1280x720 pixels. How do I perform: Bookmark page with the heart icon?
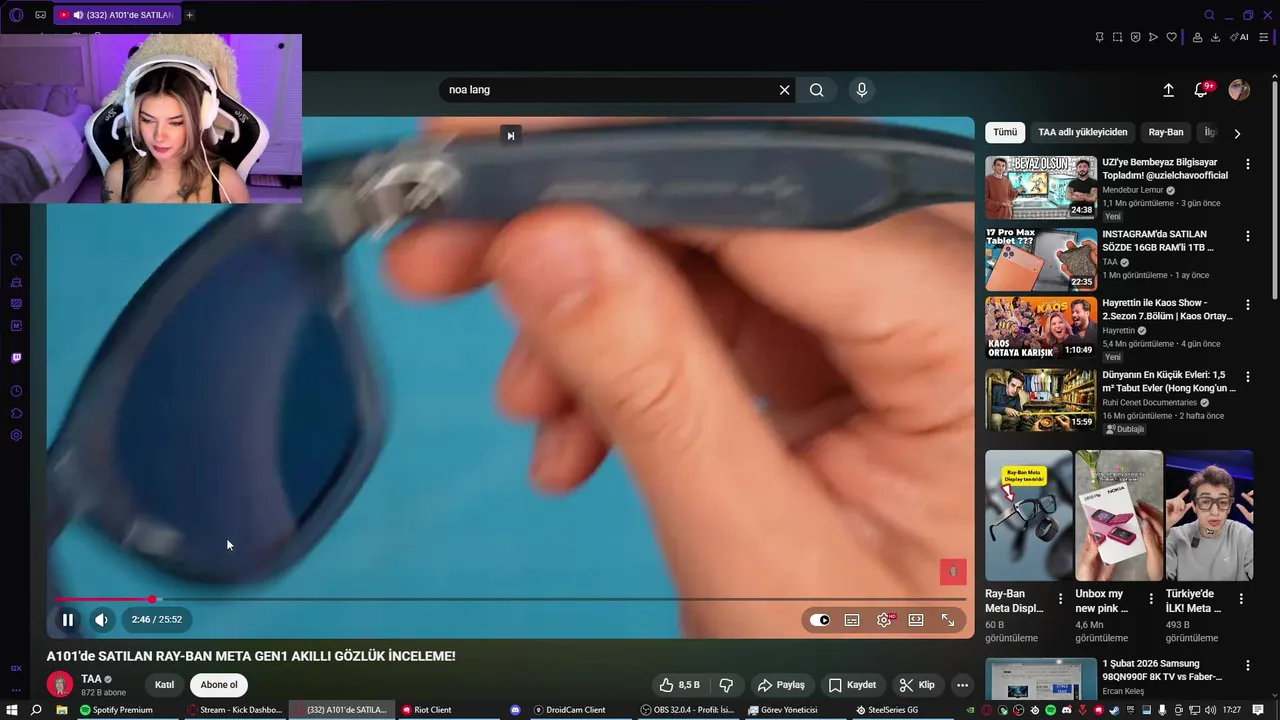tap(1172, 37)
